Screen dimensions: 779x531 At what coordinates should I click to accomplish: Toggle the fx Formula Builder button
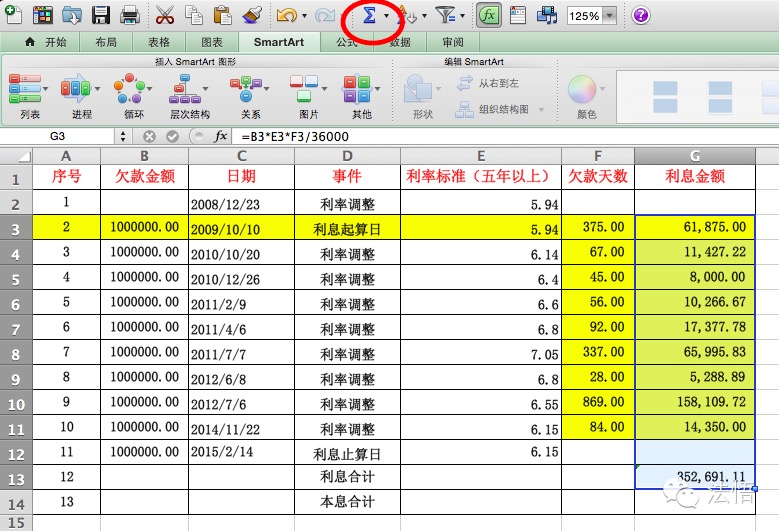point(488,15)
